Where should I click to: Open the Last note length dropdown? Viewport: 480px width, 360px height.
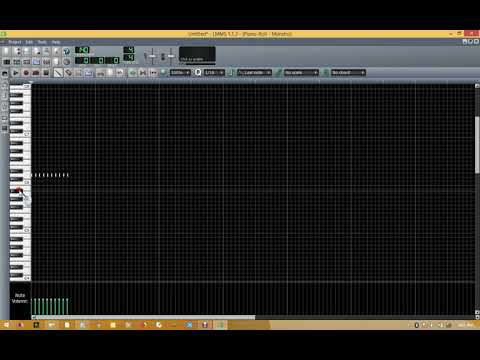[x=255, y=73]
